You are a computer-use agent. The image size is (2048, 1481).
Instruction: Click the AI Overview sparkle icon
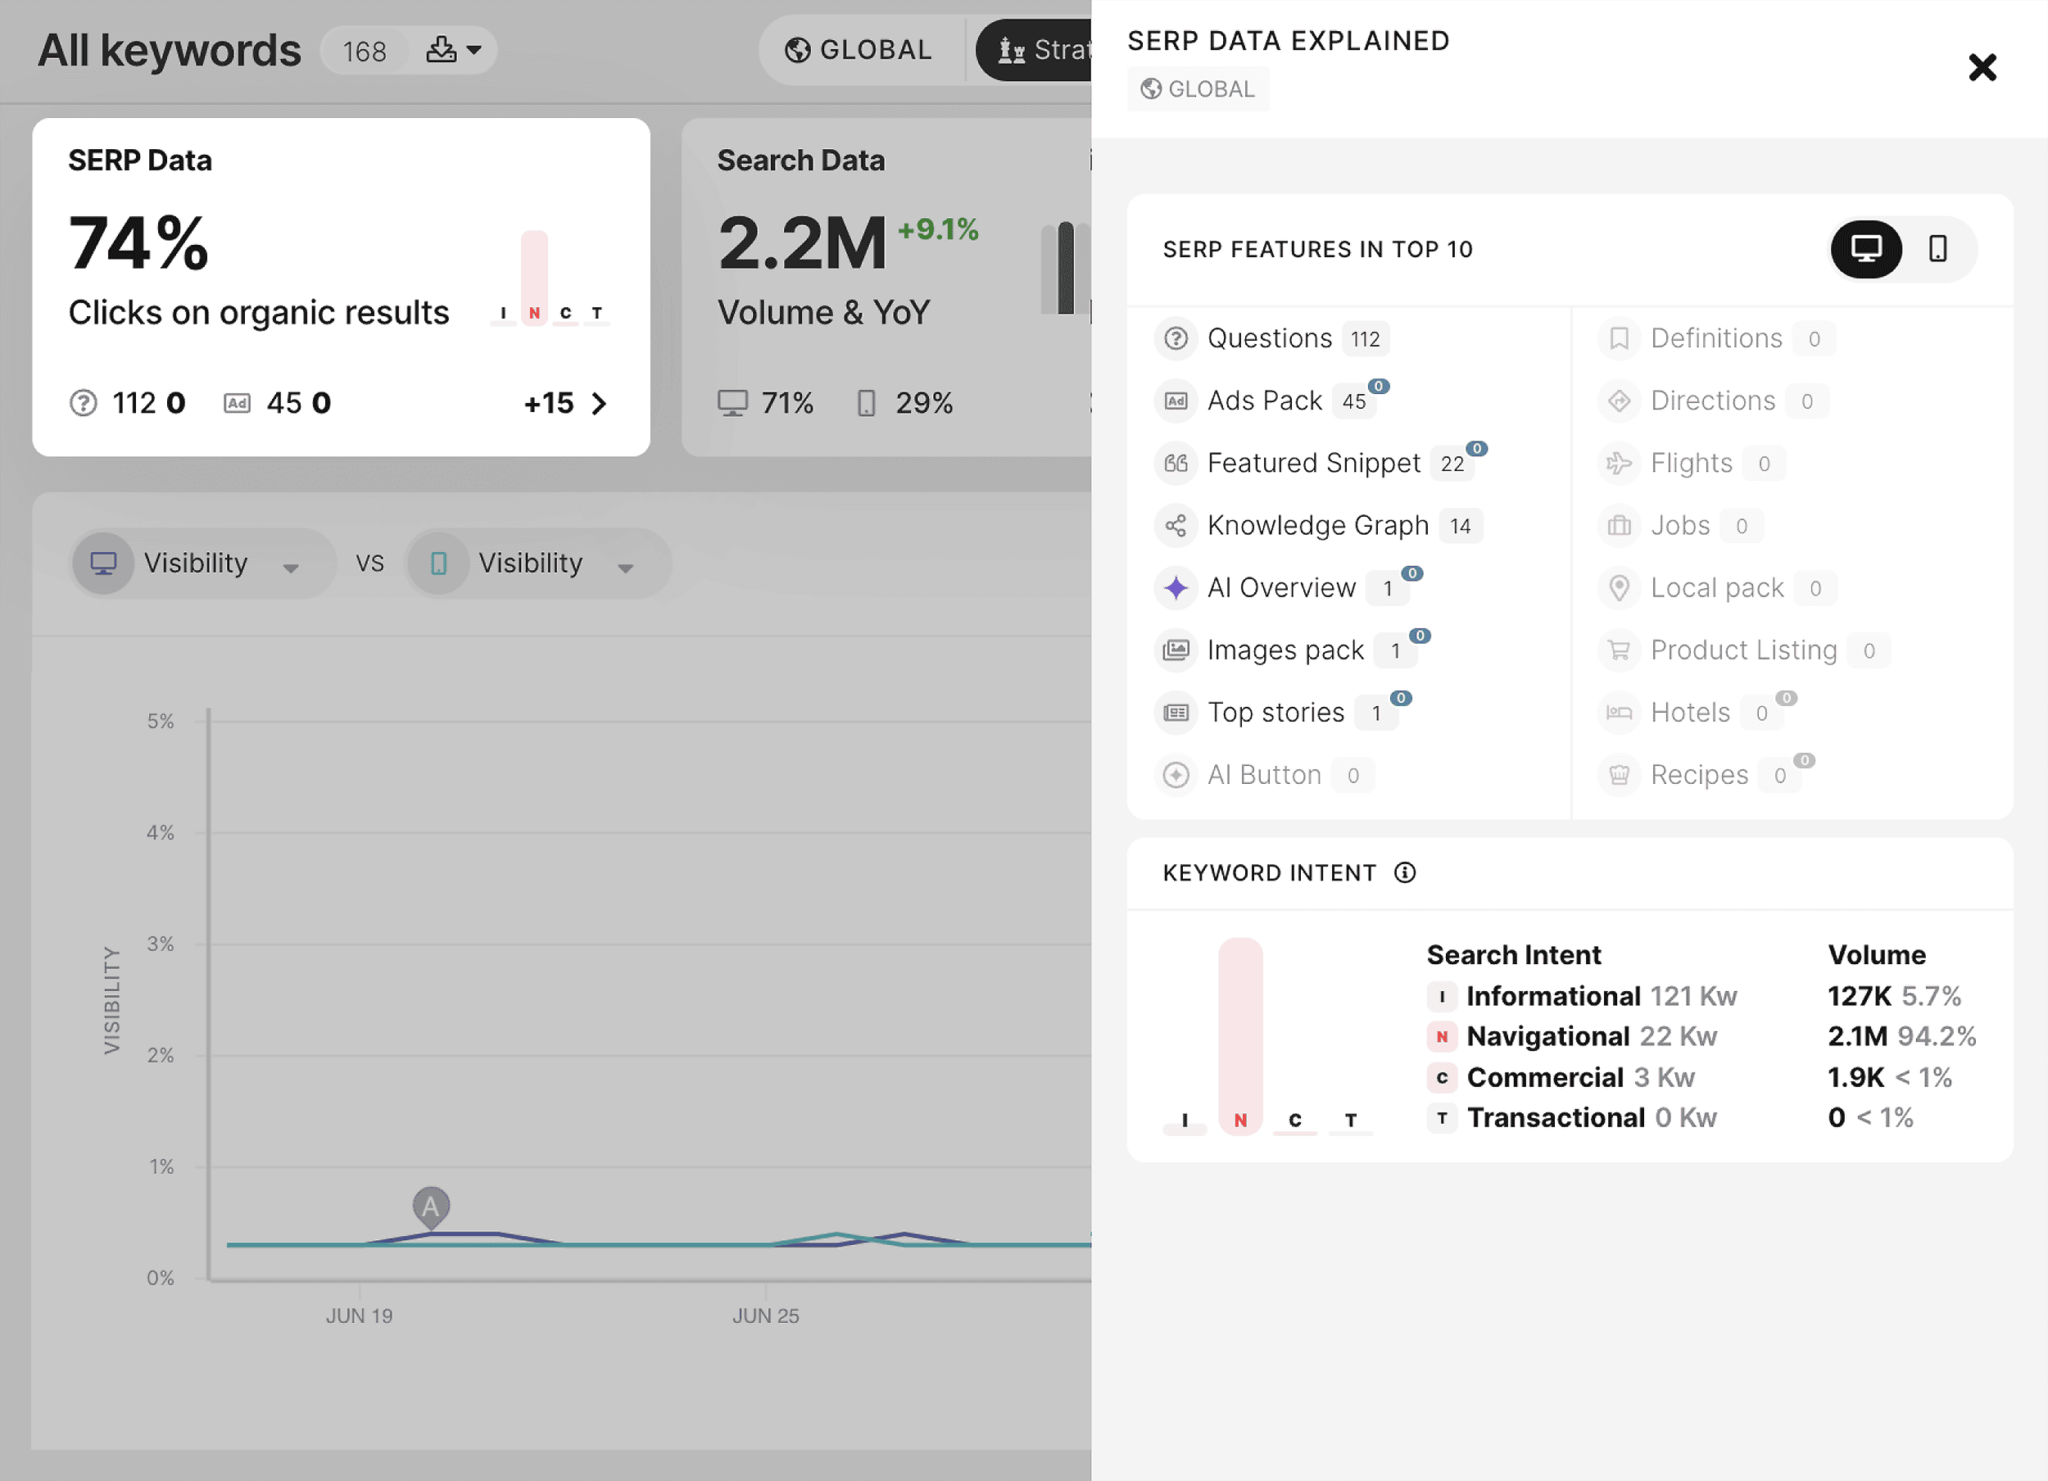click(x=1176, y=588)
